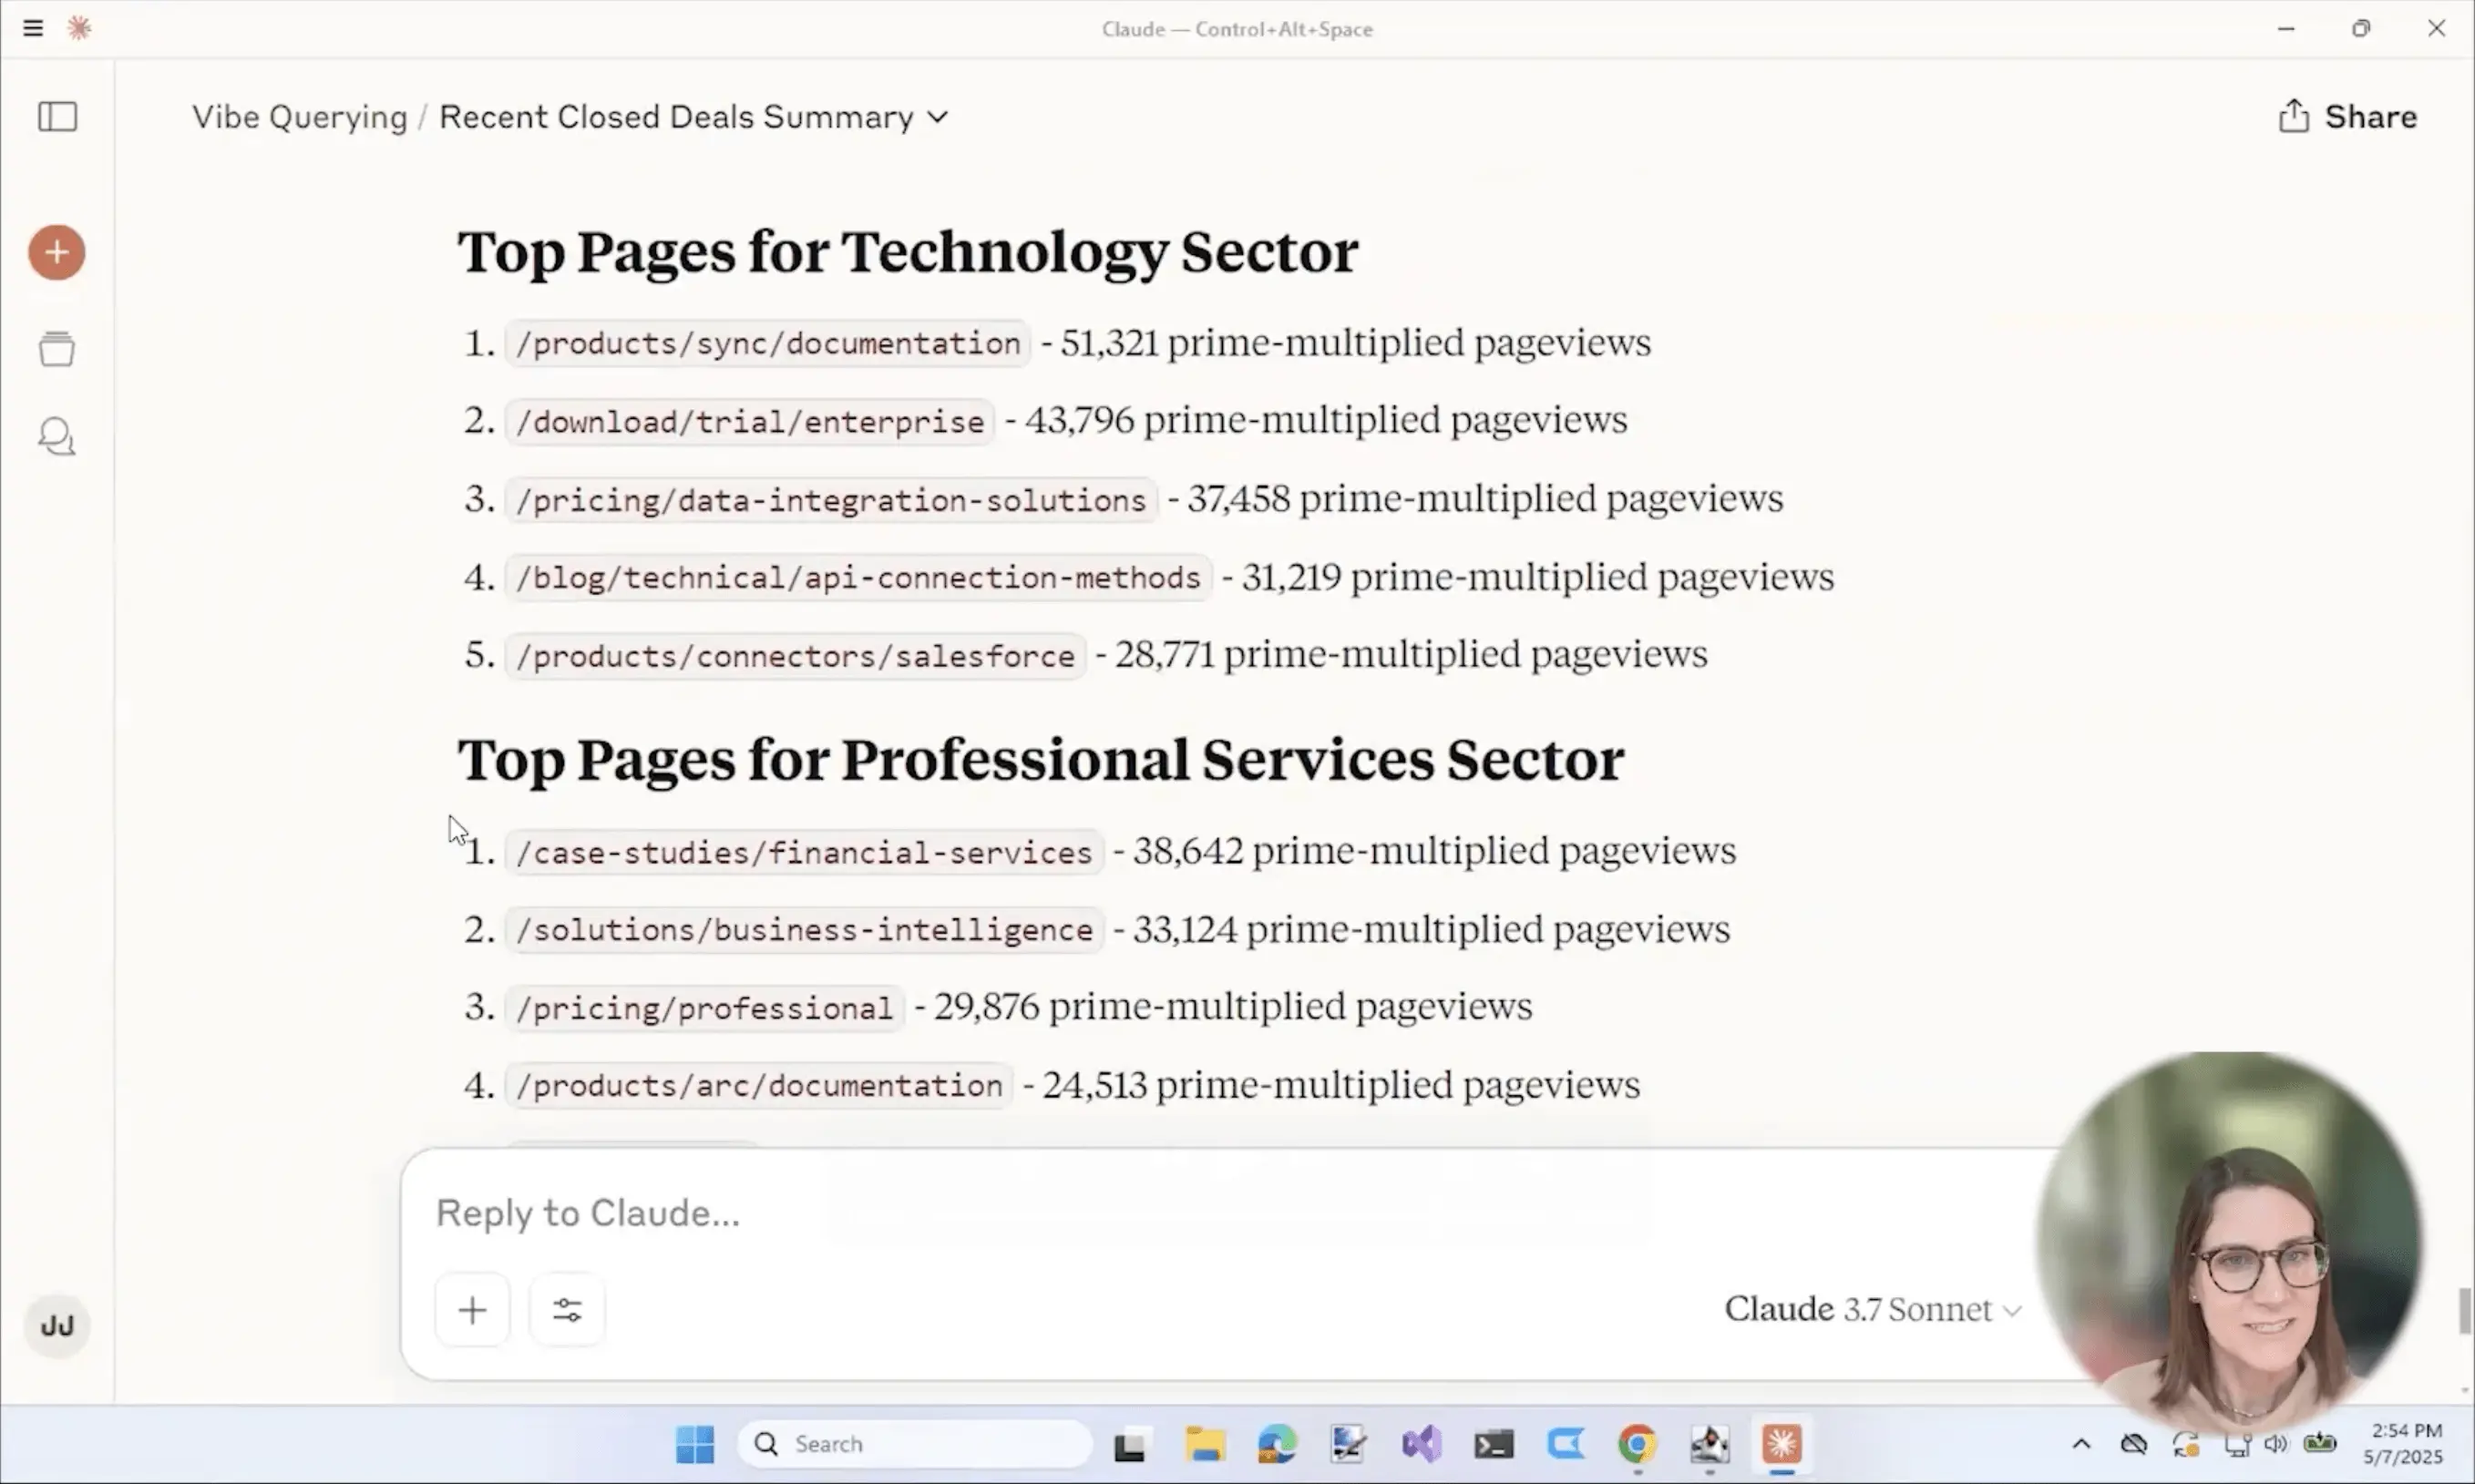Open the search and tools settings icon
The image size is (2475, 1484).
[x=567, y=1310]
